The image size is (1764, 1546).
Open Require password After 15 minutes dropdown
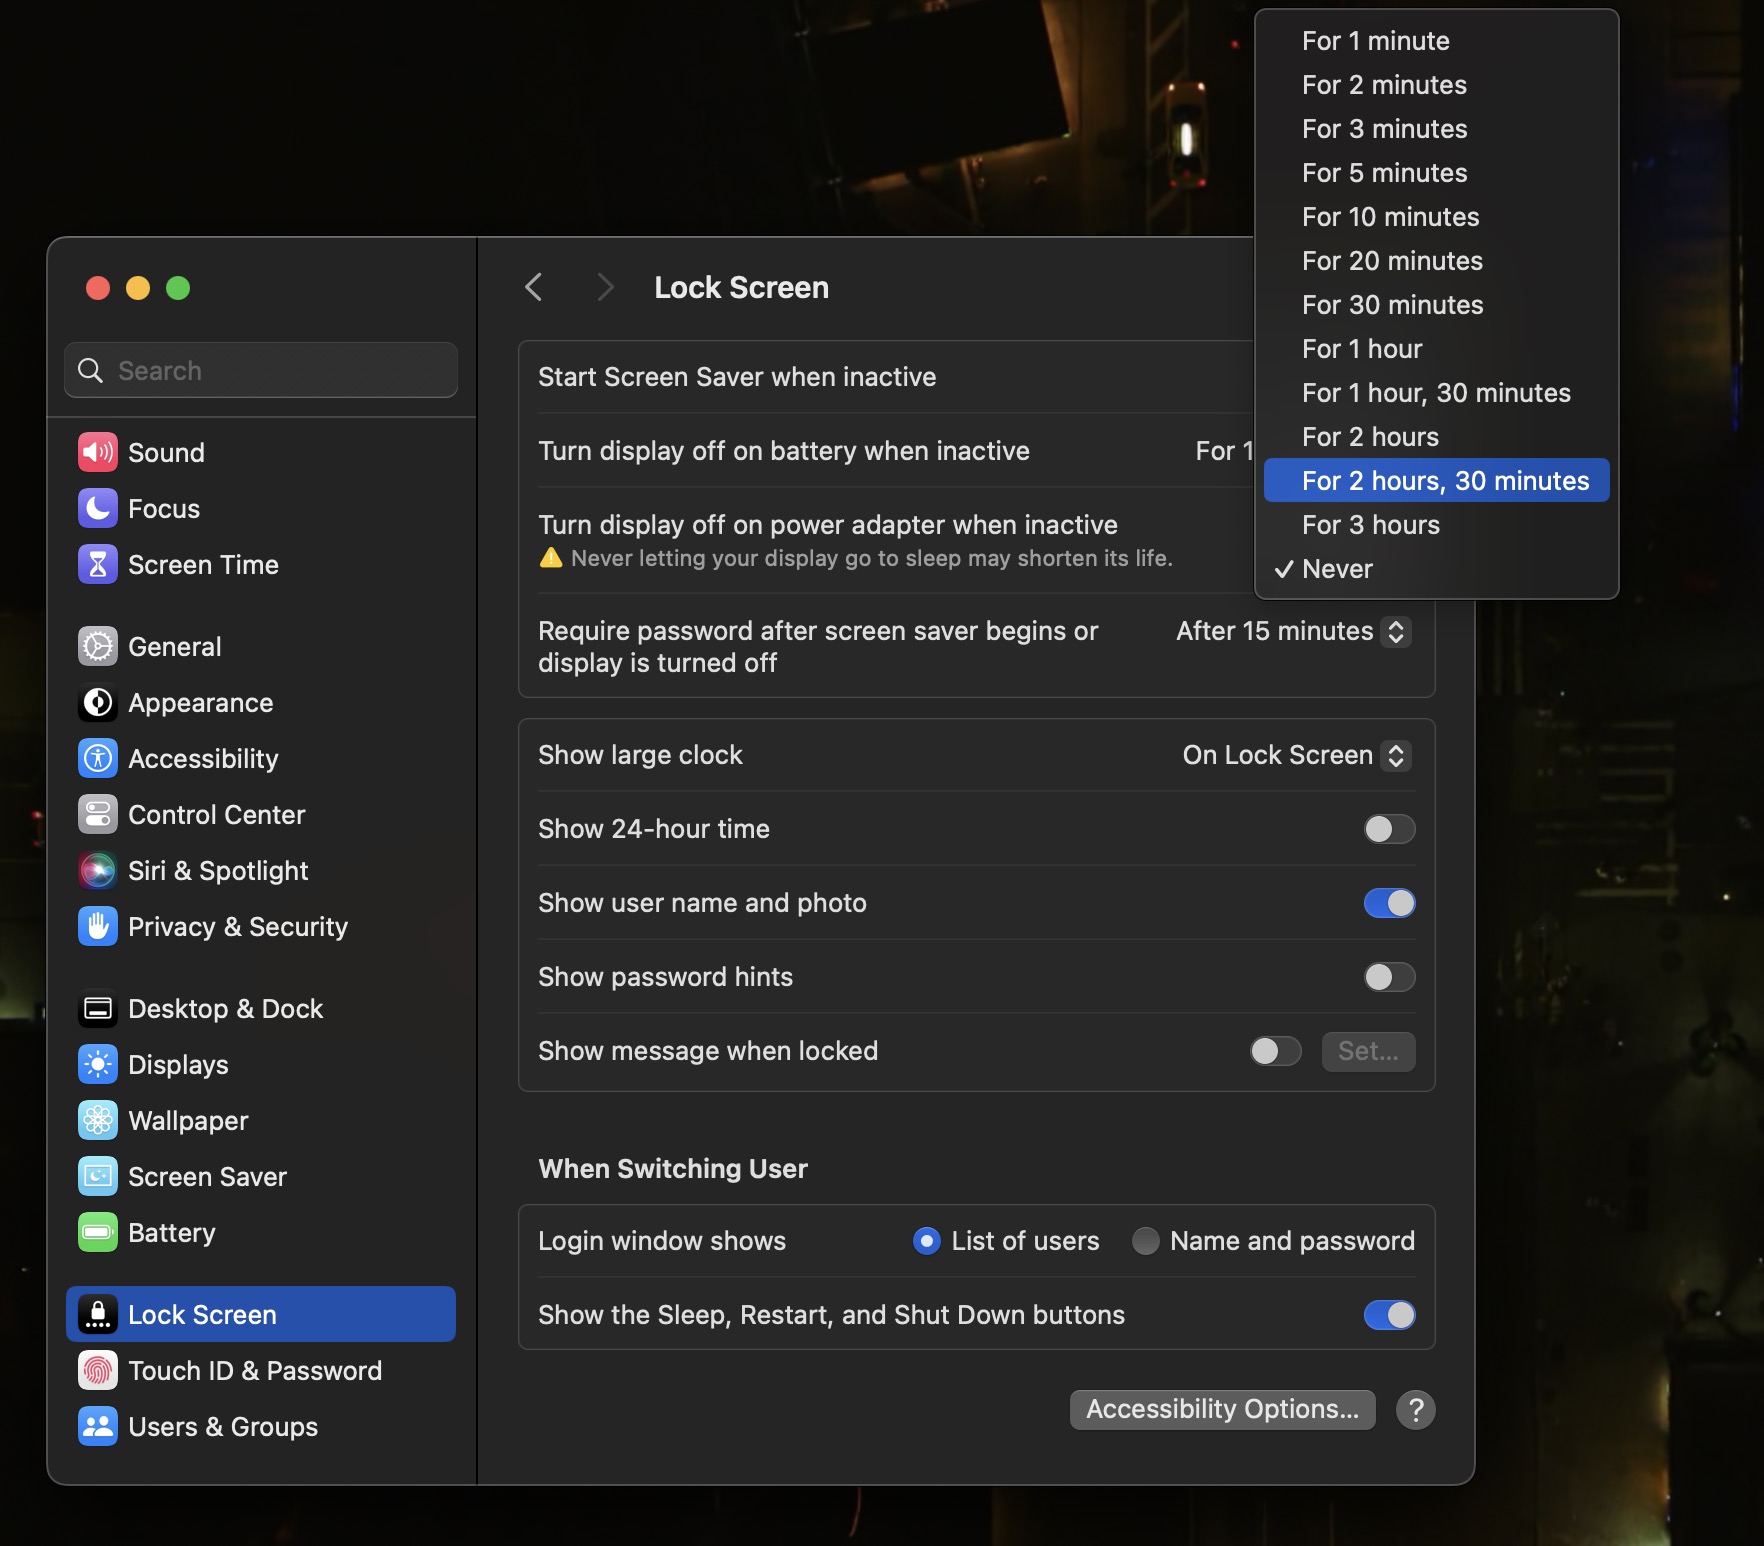pos(1293,631)
